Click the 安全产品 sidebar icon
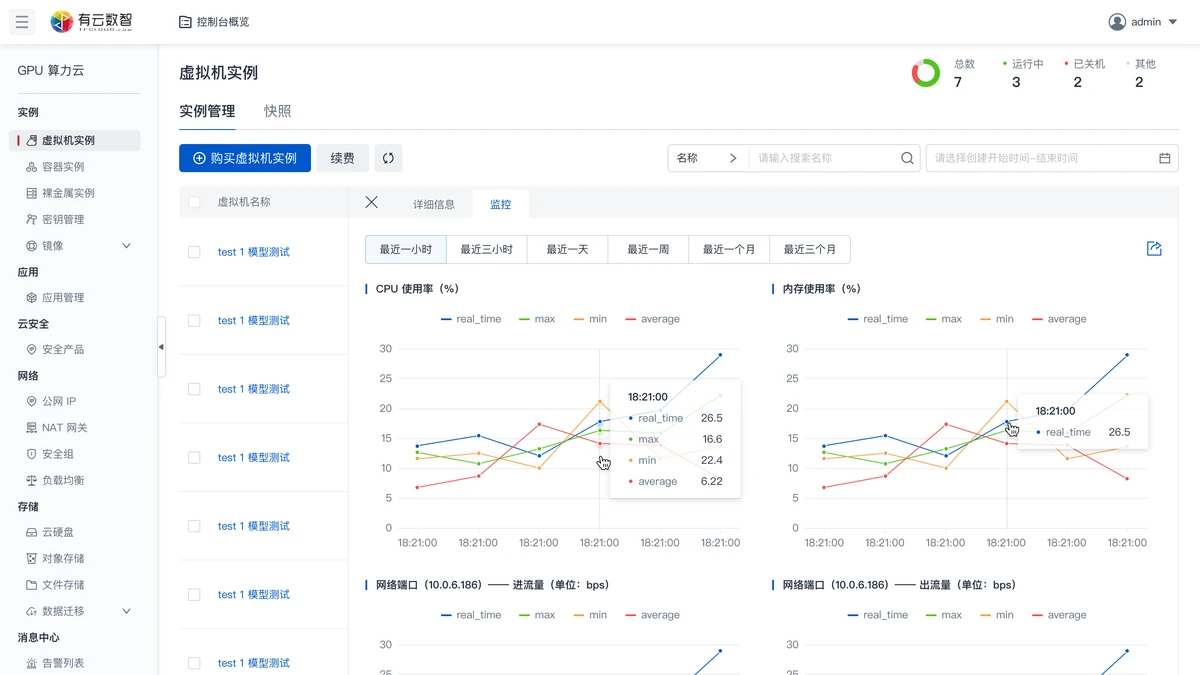This screenshot has height=675, width=1200. point(32,349)
